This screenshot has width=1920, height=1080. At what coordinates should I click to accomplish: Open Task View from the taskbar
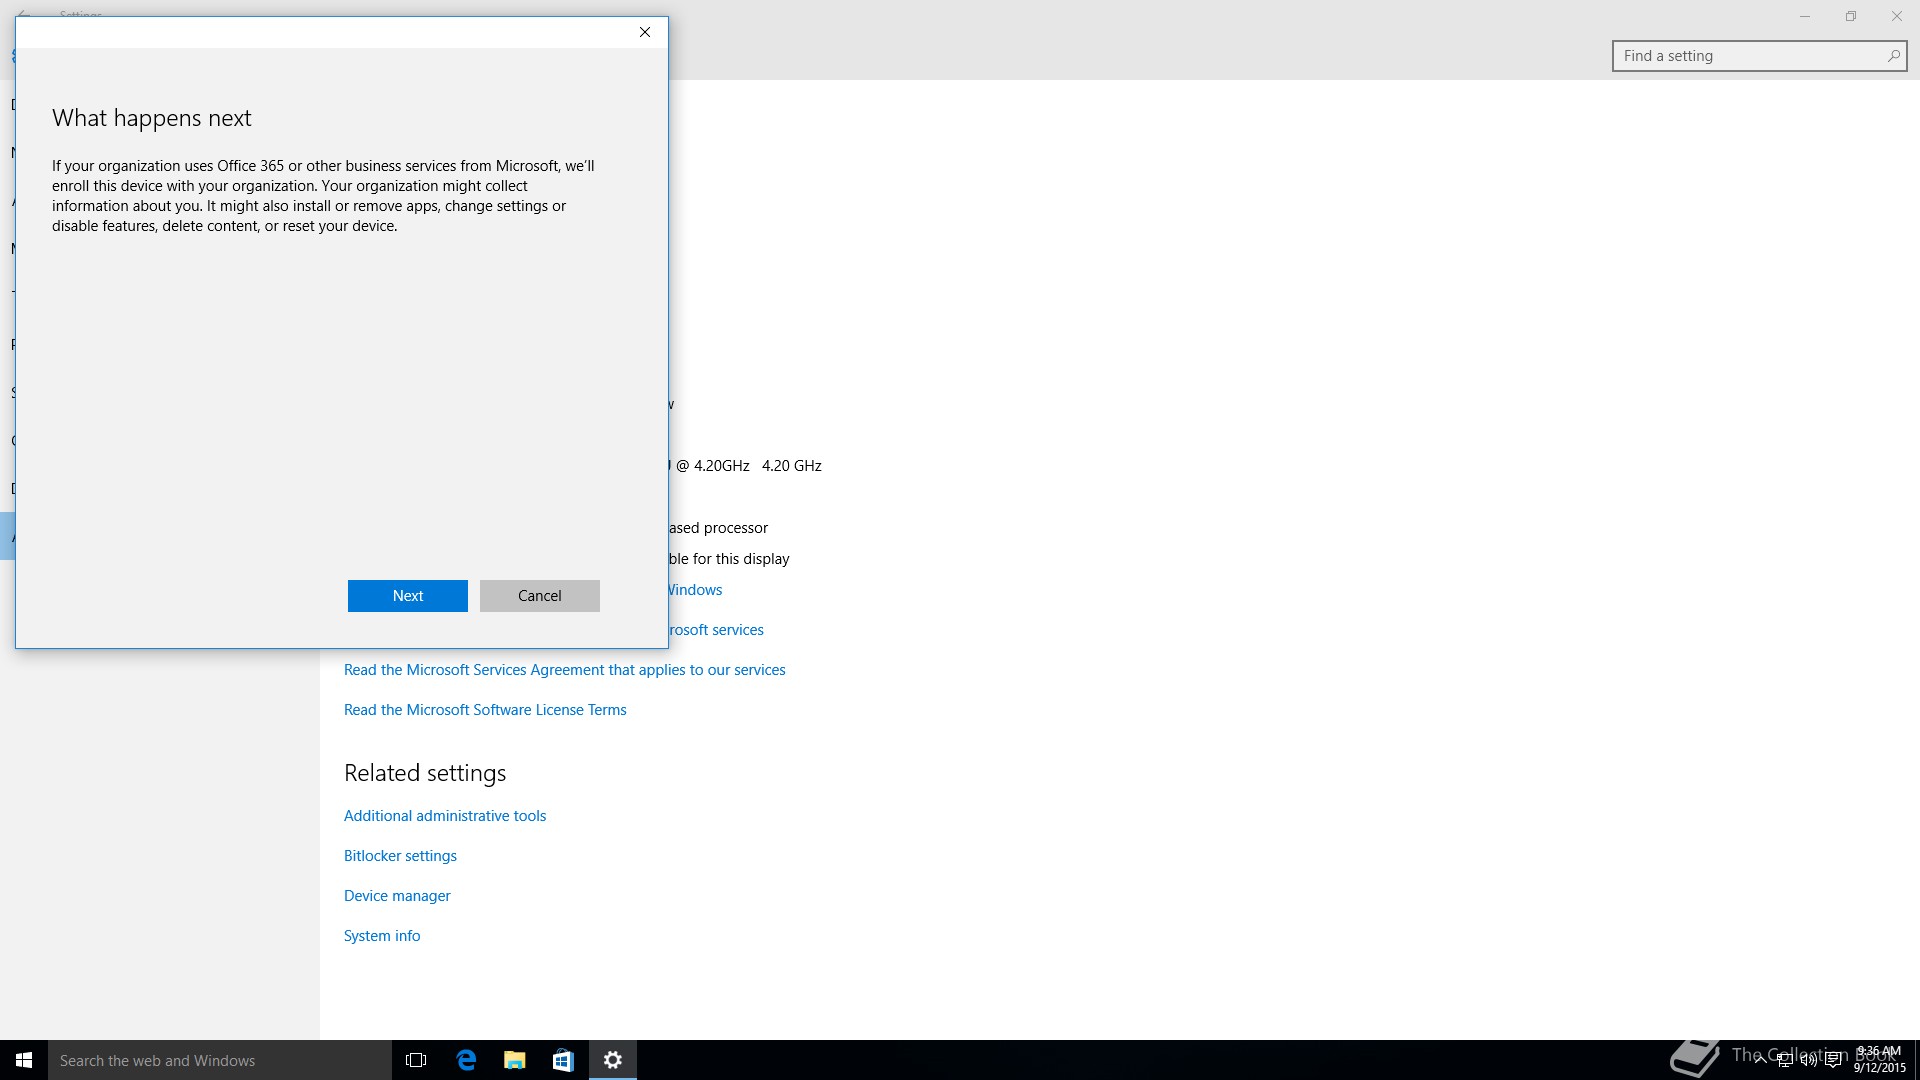click(416, 1060)
